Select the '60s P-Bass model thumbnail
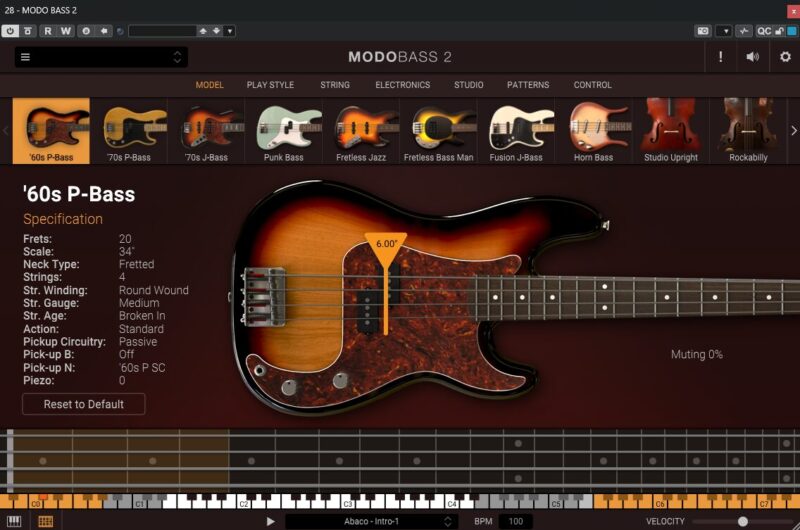The image size is (800, 530). point(51,131)
